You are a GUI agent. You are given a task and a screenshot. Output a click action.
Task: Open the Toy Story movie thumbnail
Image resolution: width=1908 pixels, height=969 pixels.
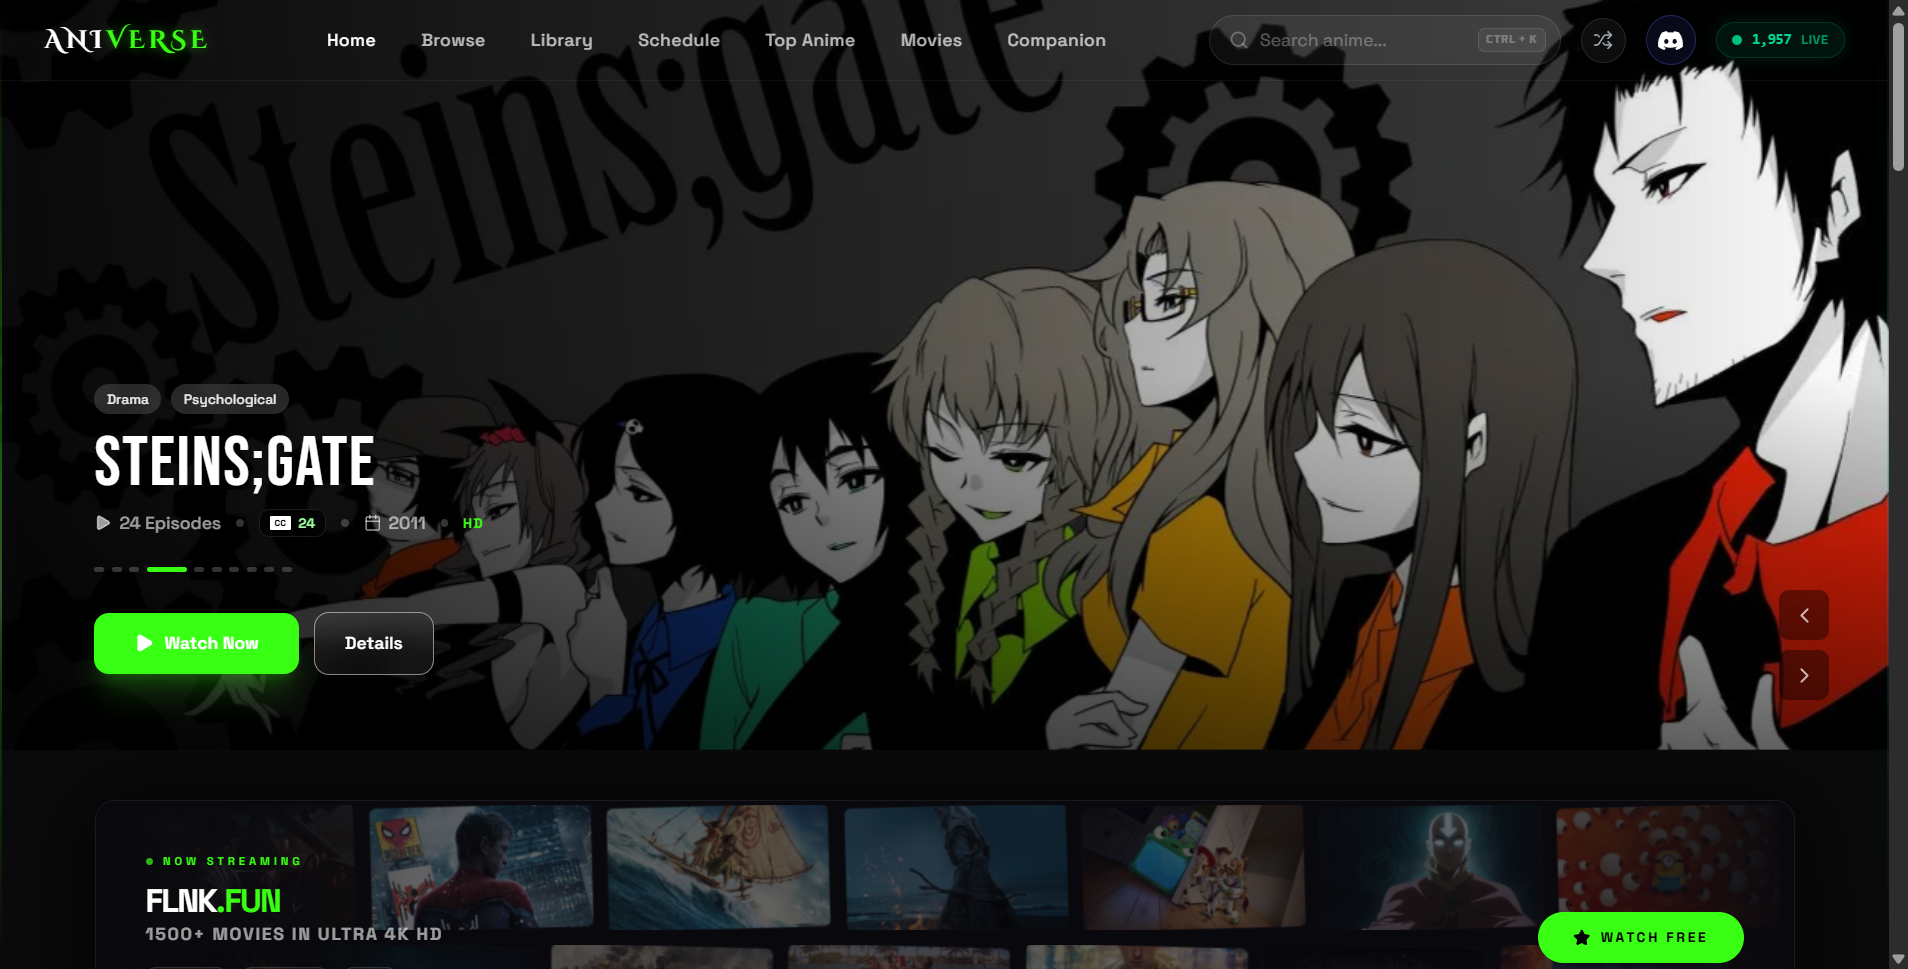[x=1193, y=866]
